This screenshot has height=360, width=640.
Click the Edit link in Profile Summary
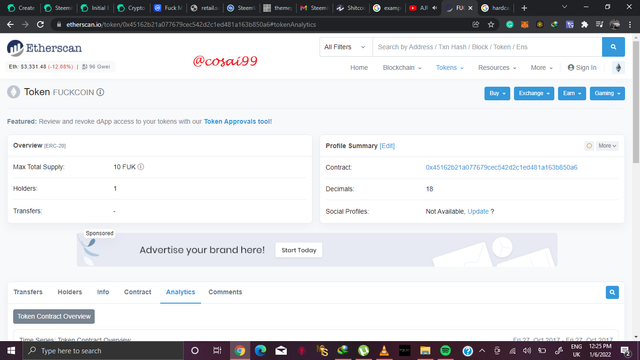[387, 146]
